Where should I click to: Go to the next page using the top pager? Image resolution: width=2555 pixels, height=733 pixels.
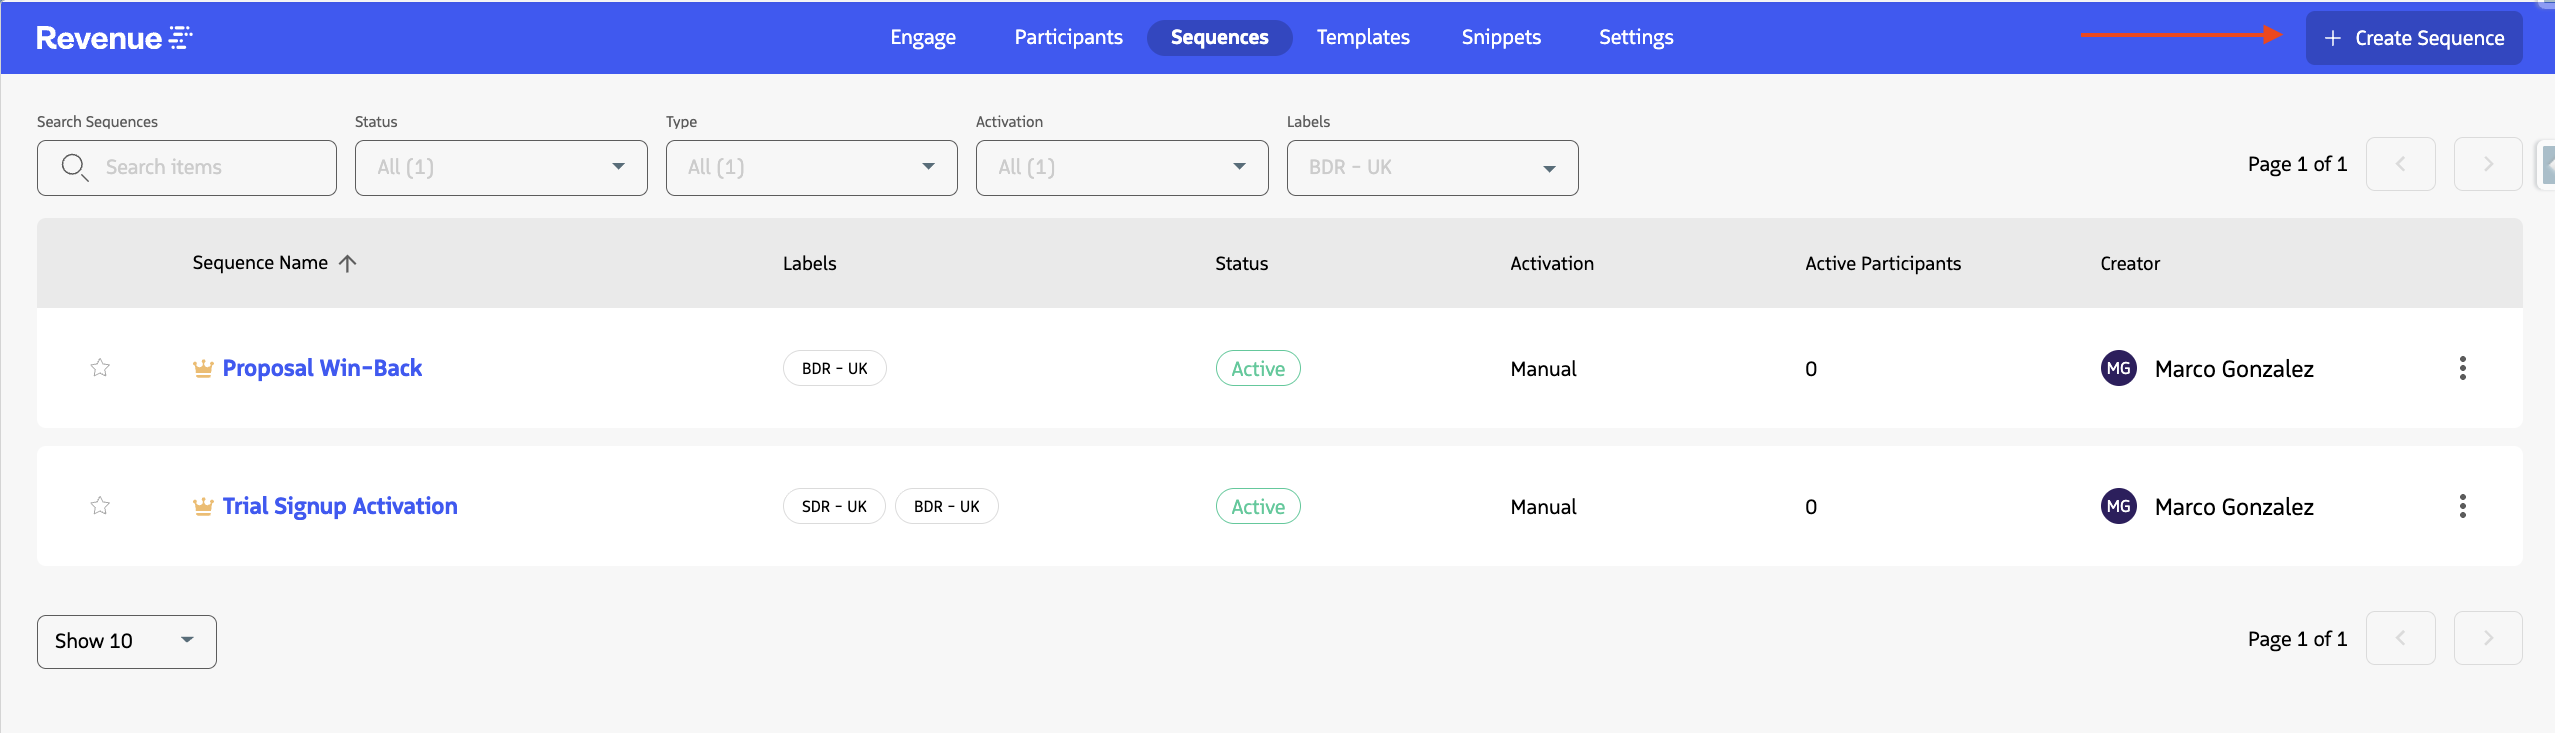tap(2488, 164)
